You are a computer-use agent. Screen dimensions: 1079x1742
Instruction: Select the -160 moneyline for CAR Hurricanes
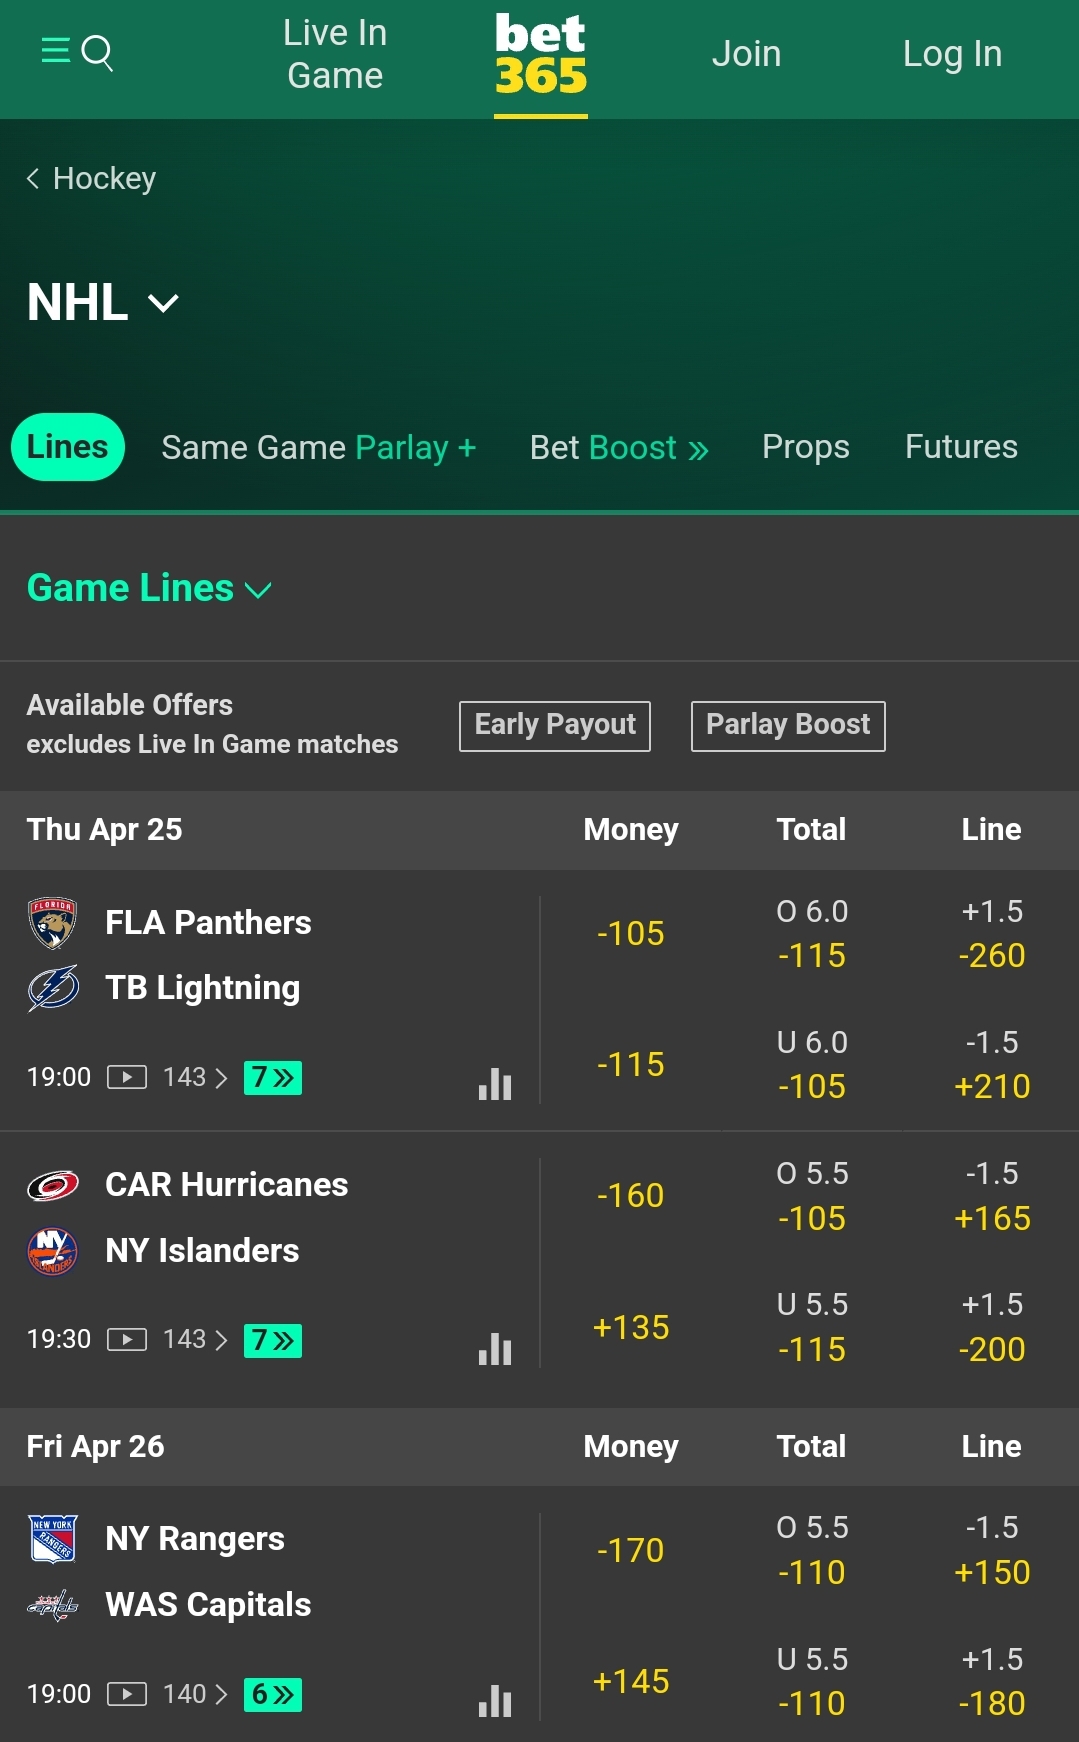coord(631,1194)
